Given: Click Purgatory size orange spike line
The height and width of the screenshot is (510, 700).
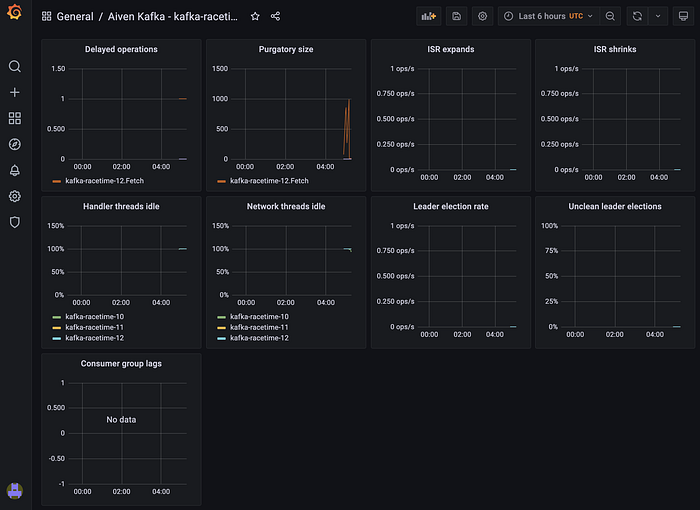Looking at the screenshot, I should click(x=347, y=129).
